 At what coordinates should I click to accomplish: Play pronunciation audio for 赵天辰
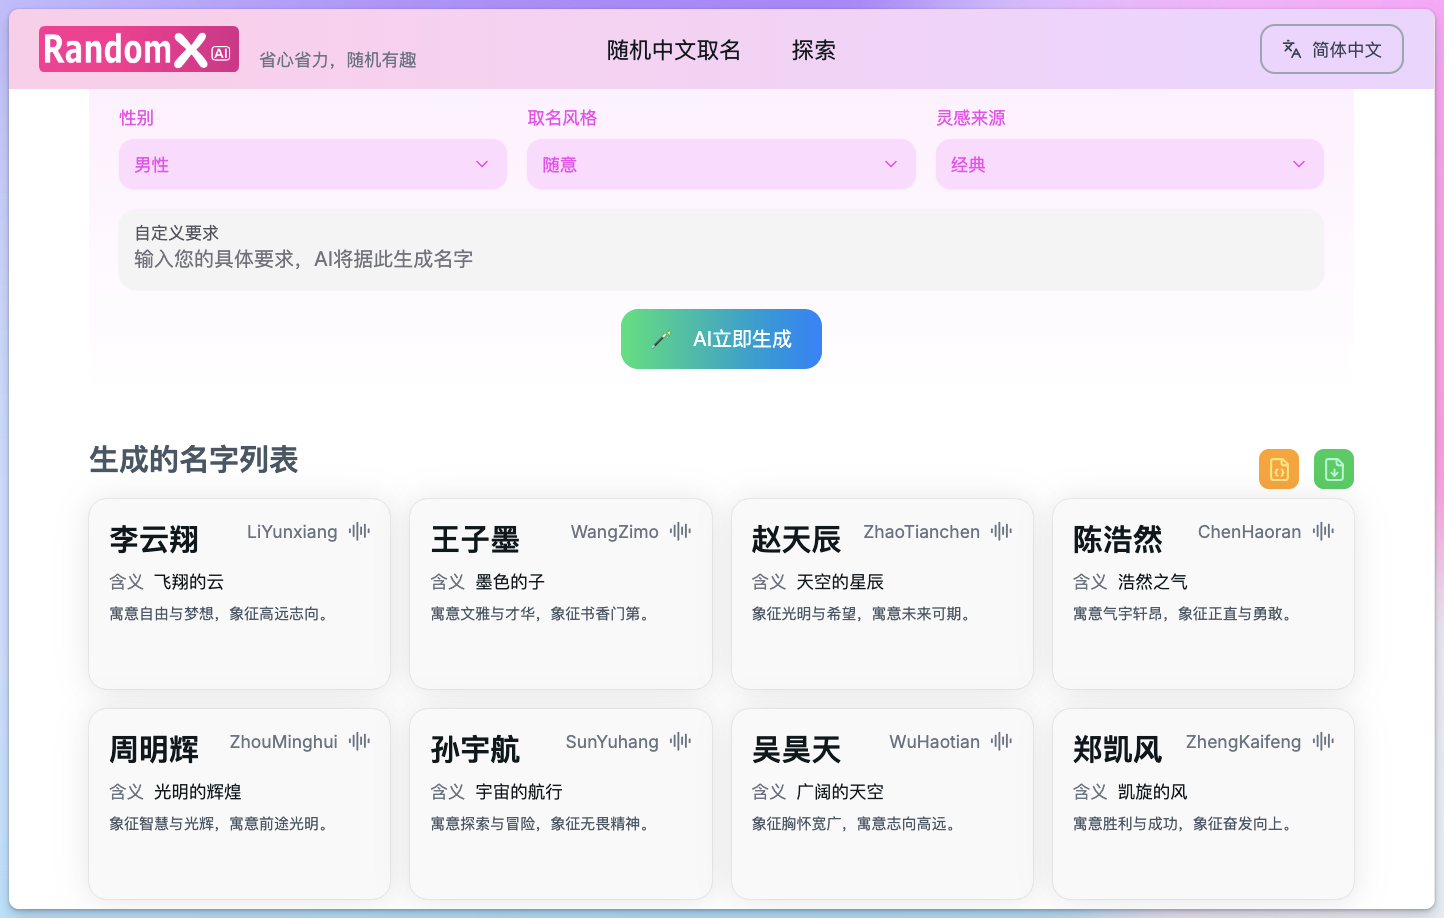point(1001,531)
